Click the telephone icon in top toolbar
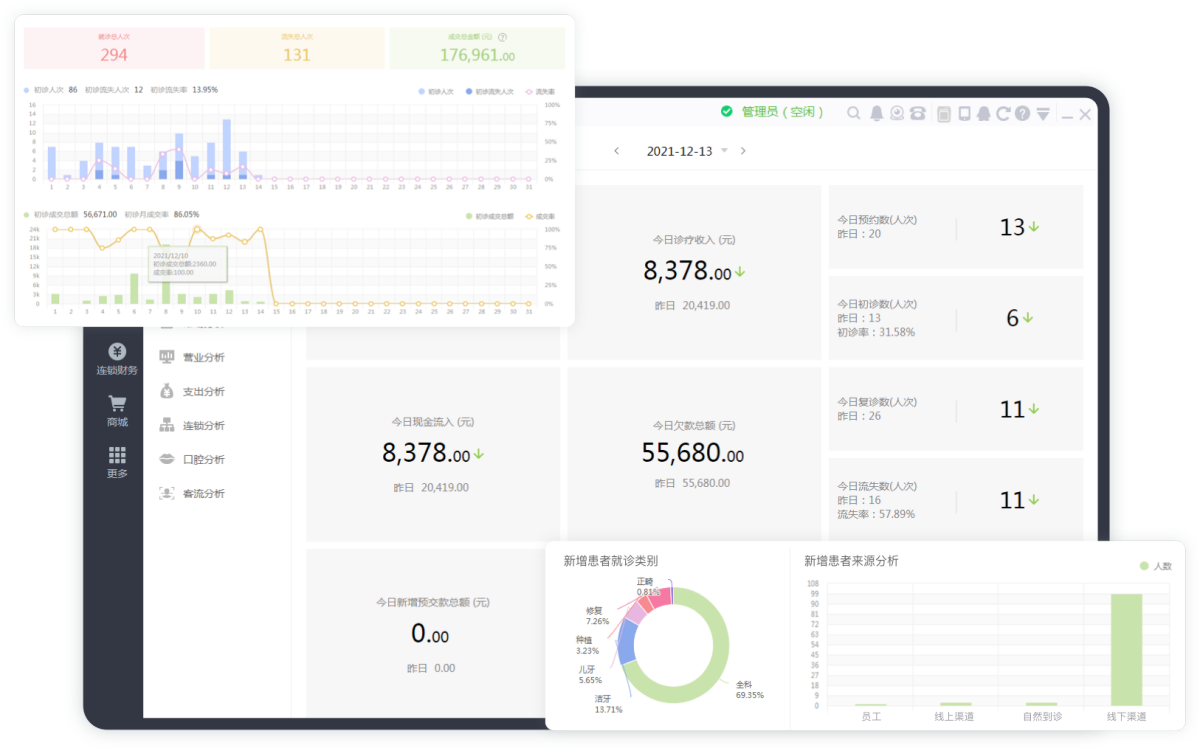 (x=917, y=114)
